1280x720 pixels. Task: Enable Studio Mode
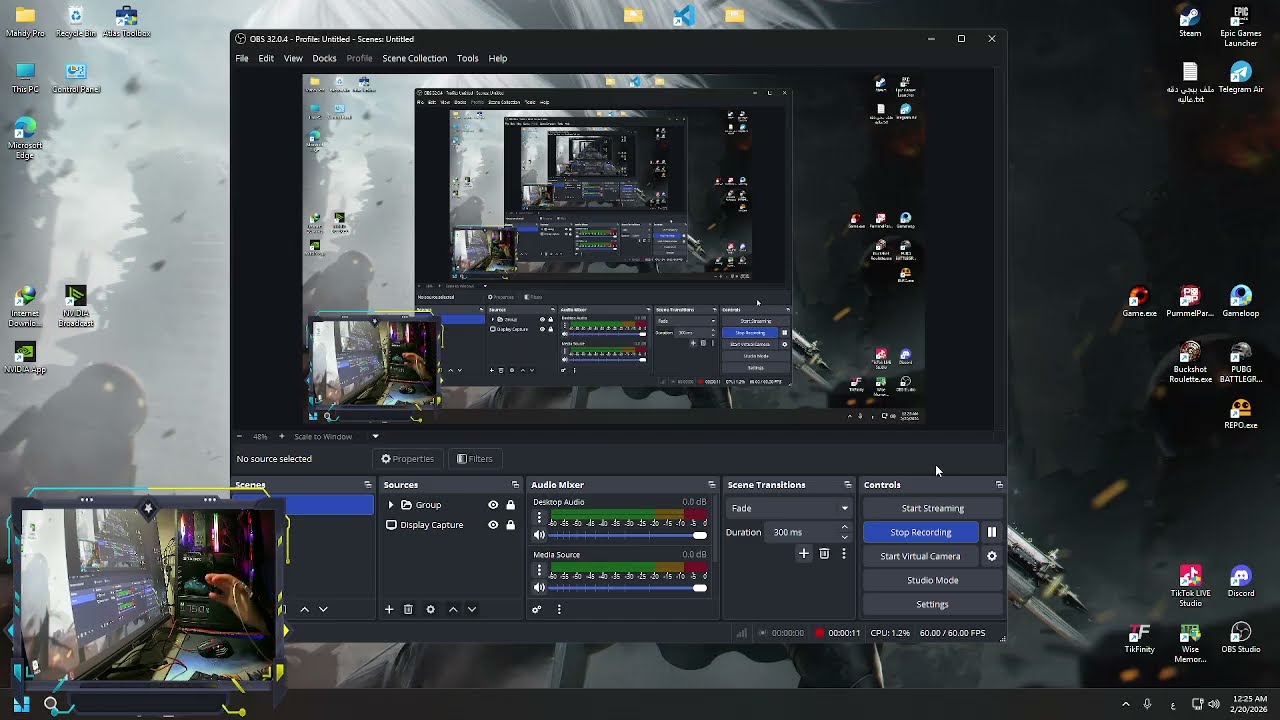point(932,580)
